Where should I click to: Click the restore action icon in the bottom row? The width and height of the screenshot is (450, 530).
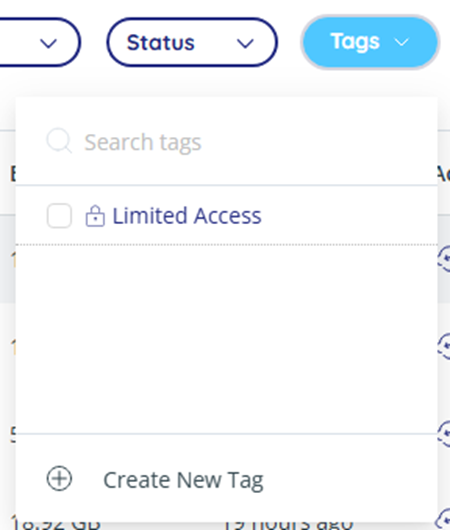[445, 519]
